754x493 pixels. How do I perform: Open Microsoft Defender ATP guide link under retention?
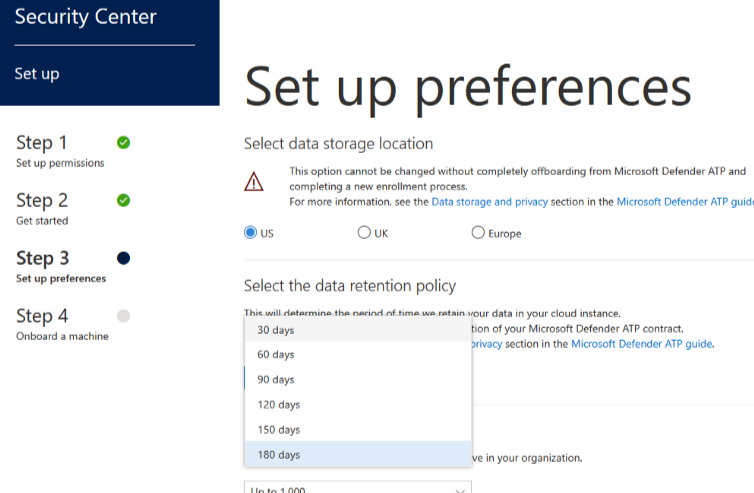641,344
